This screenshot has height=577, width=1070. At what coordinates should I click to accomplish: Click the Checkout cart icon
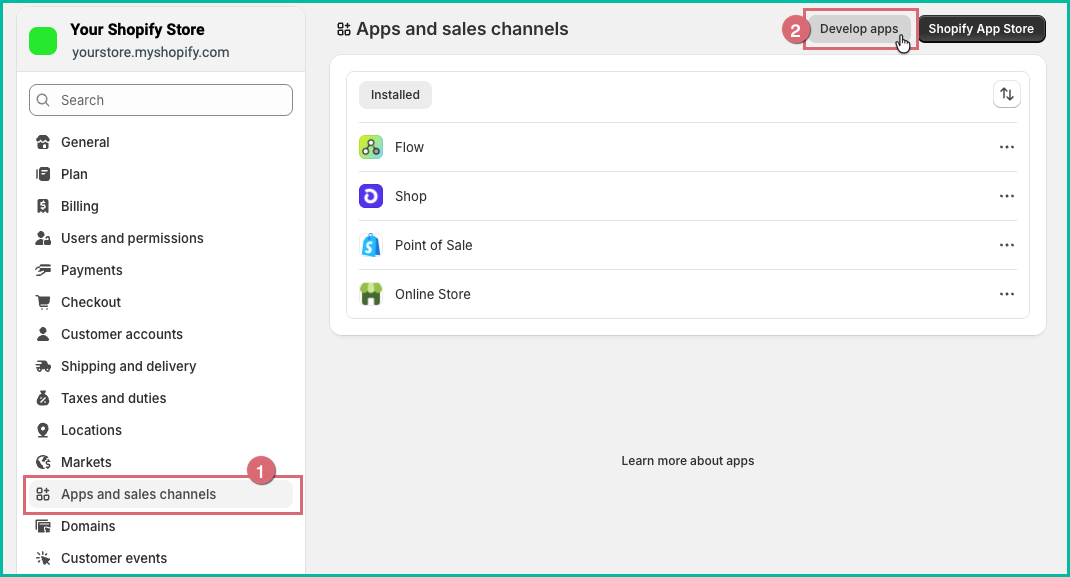43,302
